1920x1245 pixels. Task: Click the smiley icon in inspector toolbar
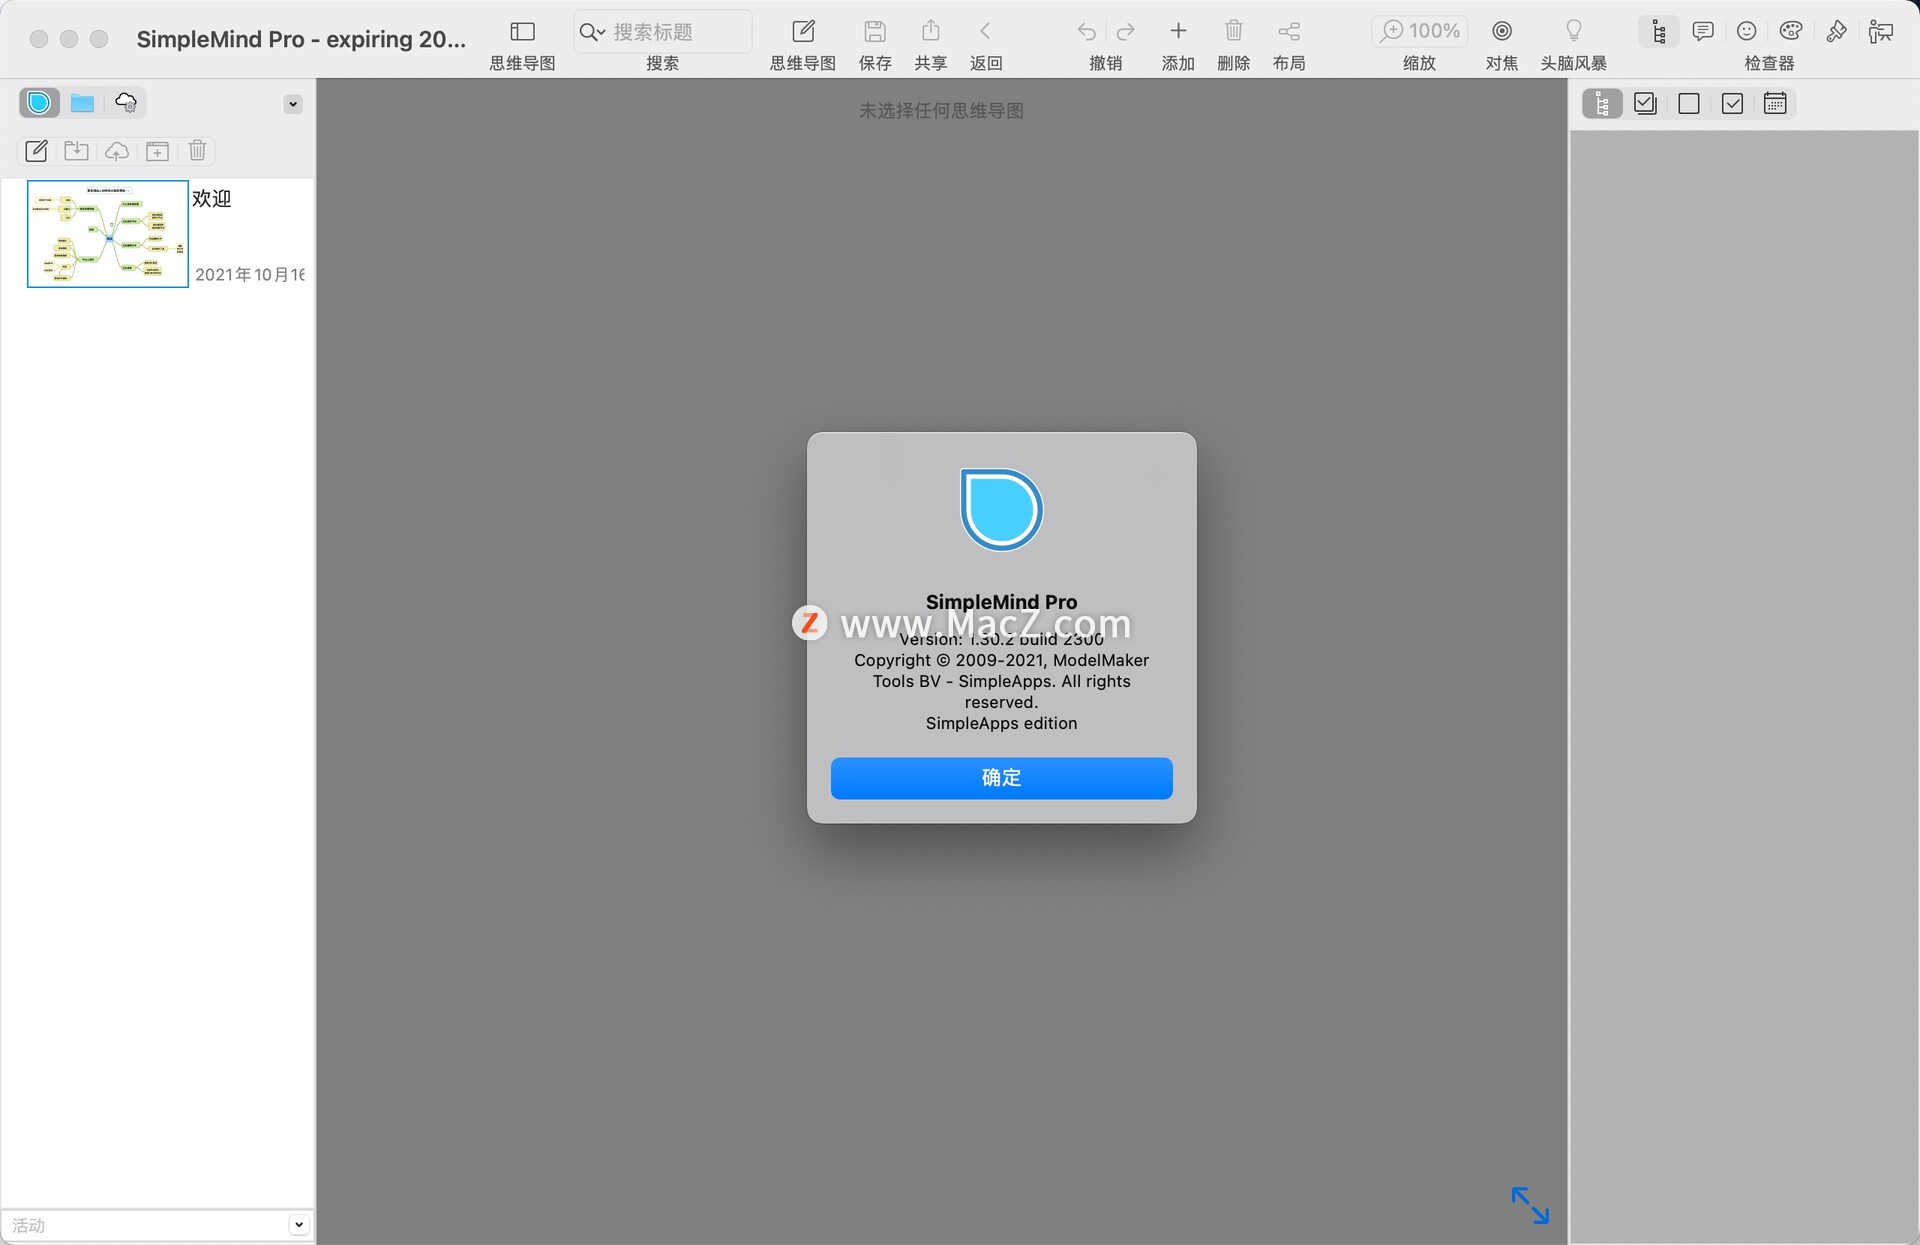(x=1746, y=32)
